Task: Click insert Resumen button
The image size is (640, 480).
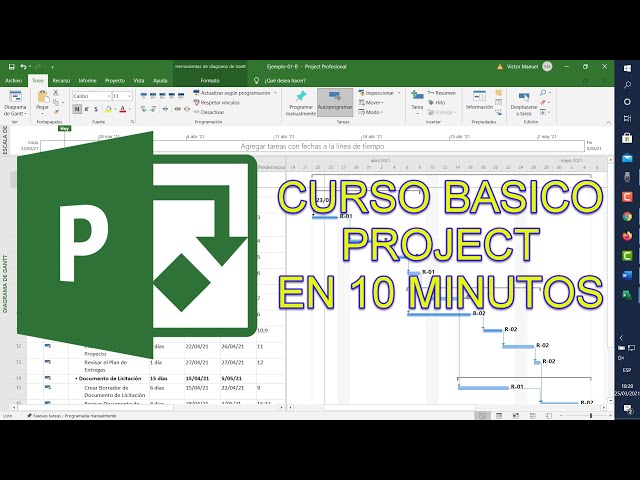Action: (442, 93)
